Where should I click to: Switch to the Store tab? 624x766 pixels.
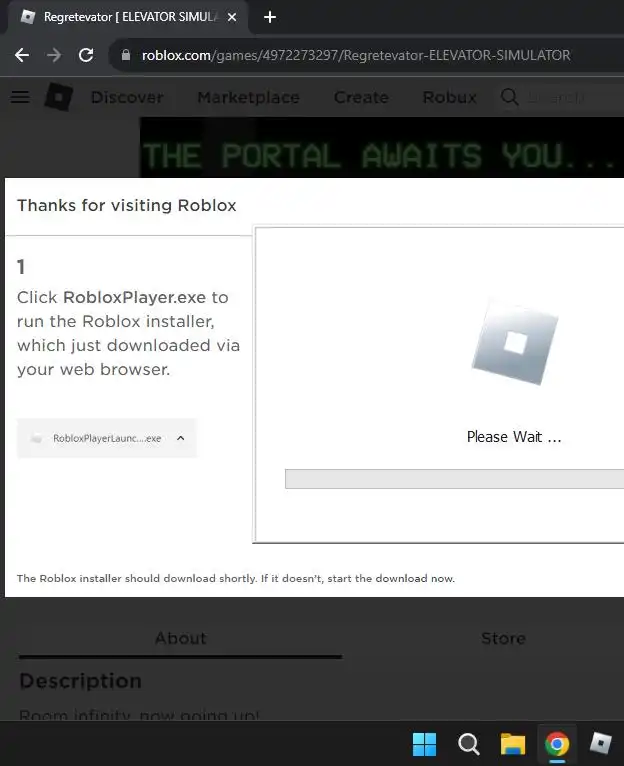[503, 638]
